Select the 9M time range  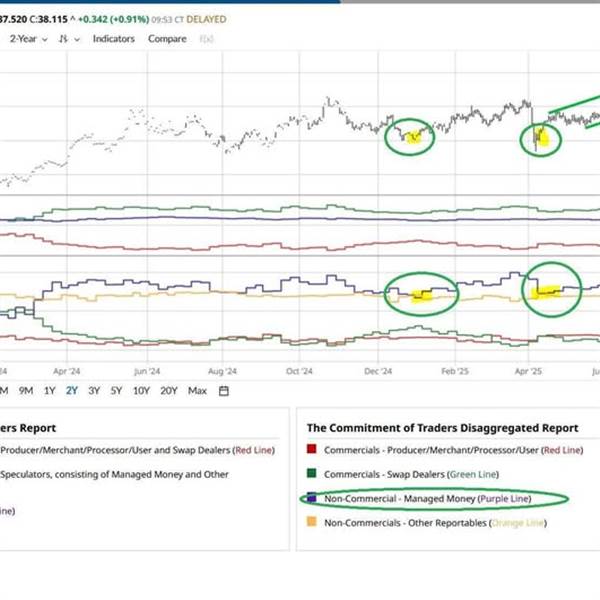point(27,391)
